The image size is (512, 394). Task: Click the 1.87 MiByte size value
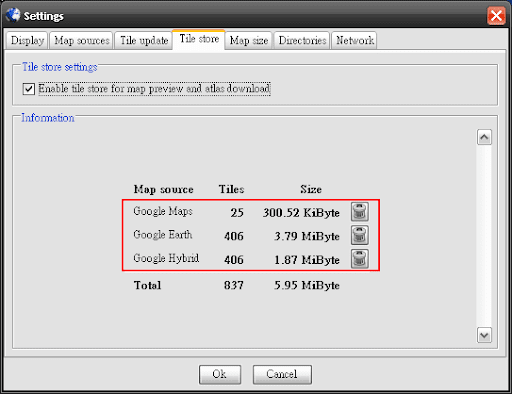[x=307, y=260]
